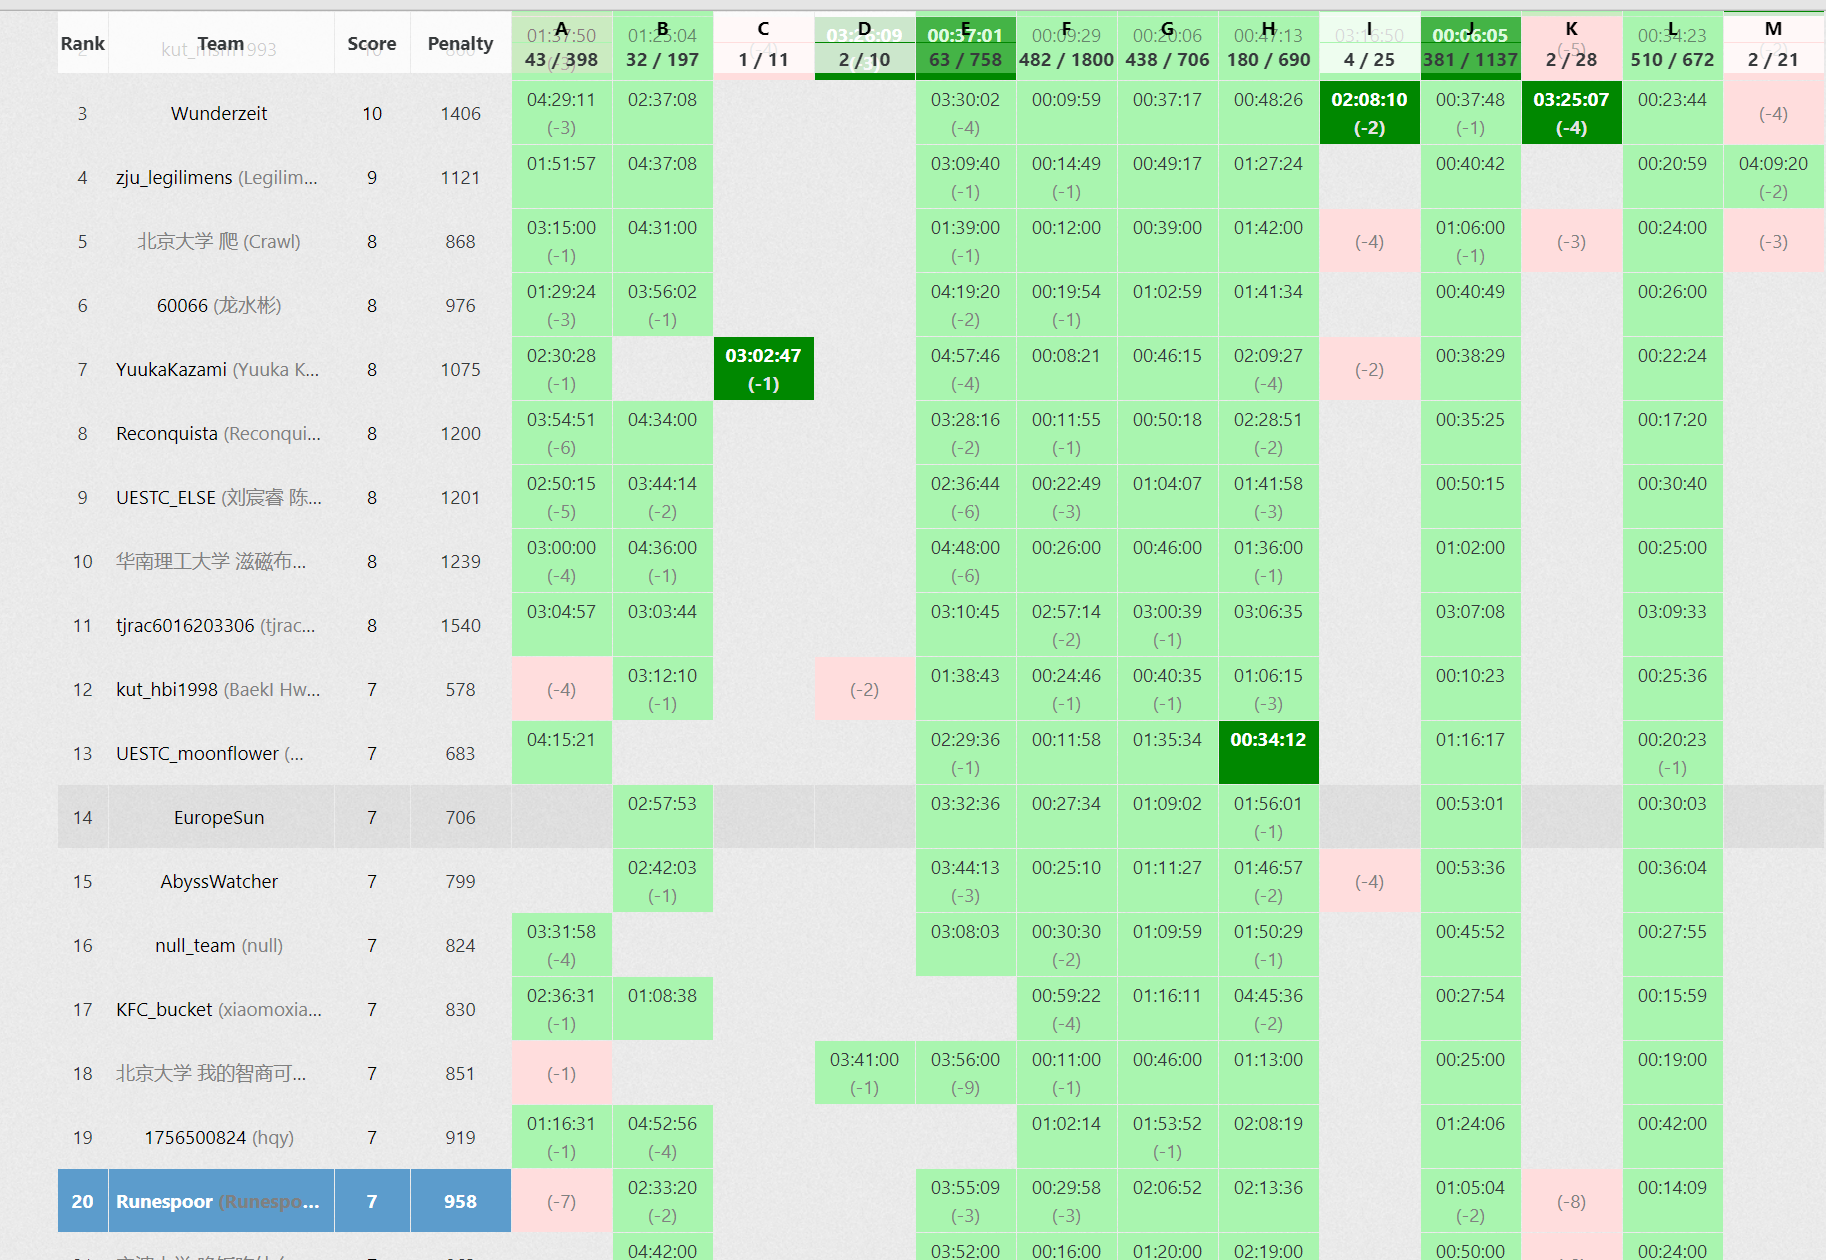Click Wunderzeit's problem K 03:25:07 cell
Viewport: 1826px width, 1260px height.
[x=1571, y=113]
